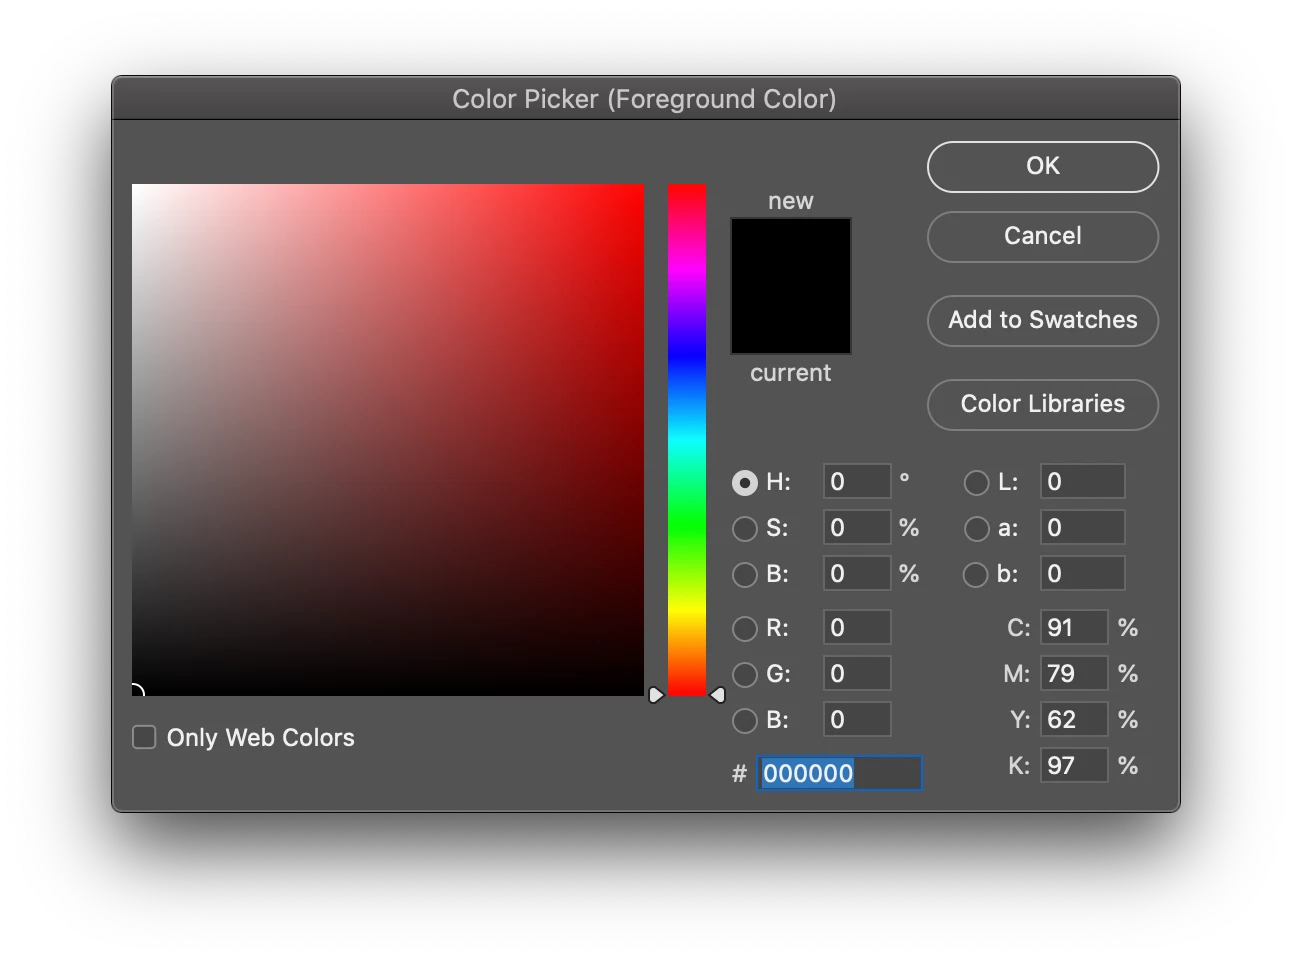This screenshot has width=1292, height=960.
Task: Select the L (lightness) radio button
Action: click(976, 482)
